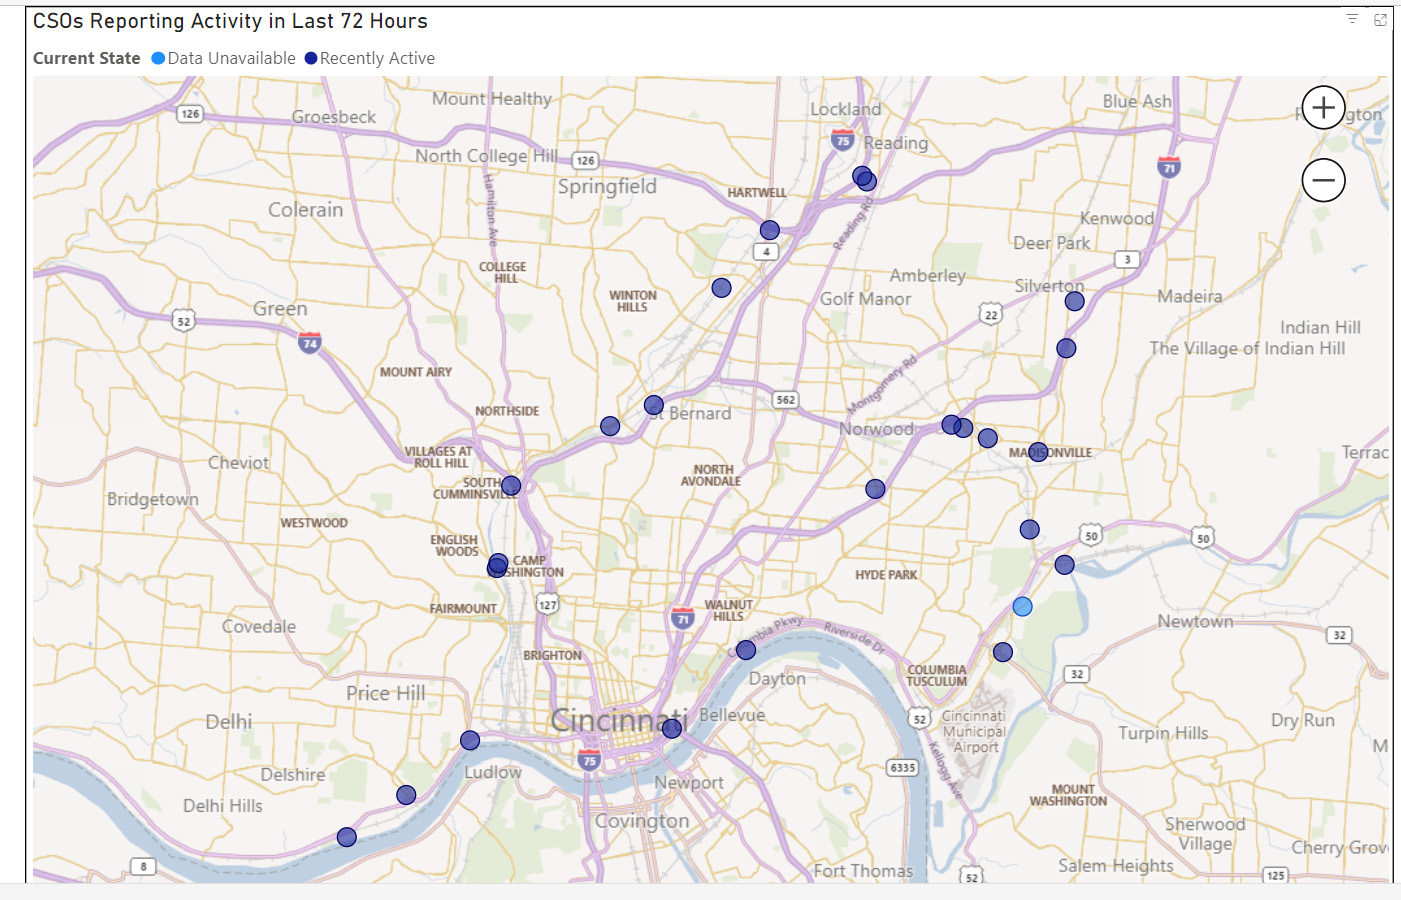Toggle the Data Unavailable legend entry

231,58
